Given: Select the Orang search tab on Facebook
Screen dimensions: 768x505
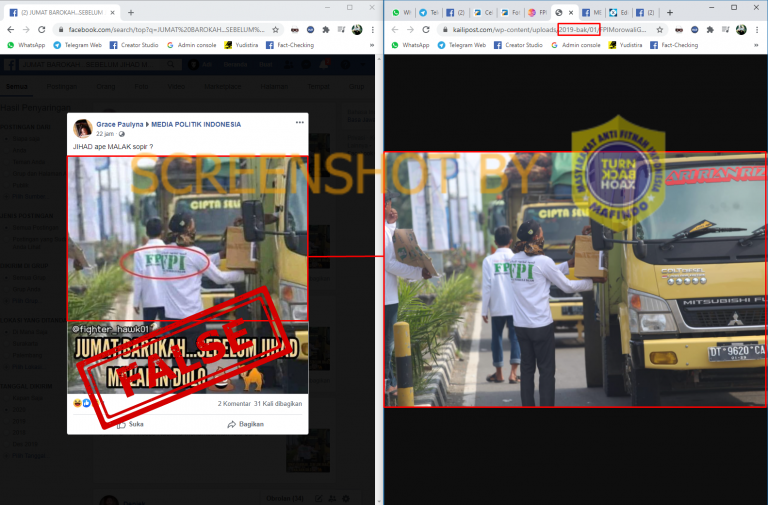Looking at the screenshot, I should [x=106, y=87].
